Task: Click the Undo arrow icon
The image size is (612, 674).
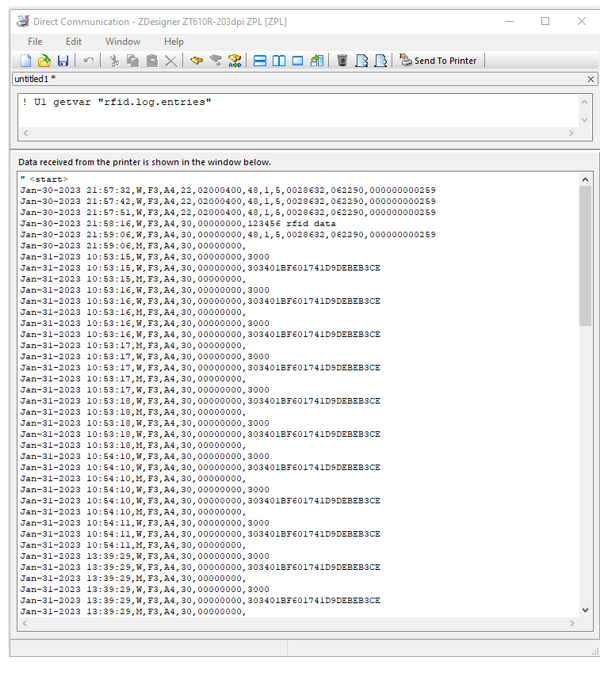Action: click(x=89, y=61)
